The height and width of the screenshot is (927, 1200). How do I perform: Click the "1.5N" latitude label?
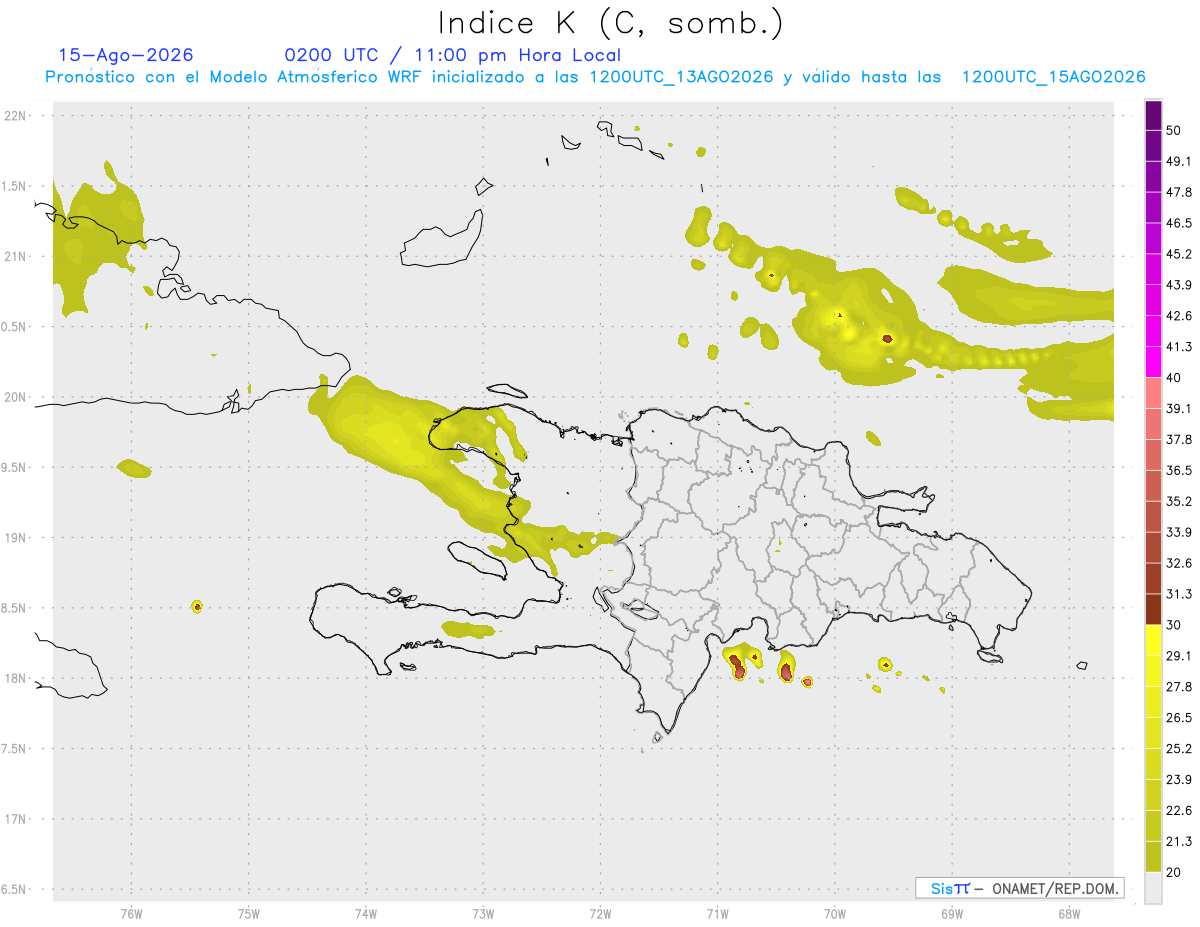[15, 186]
